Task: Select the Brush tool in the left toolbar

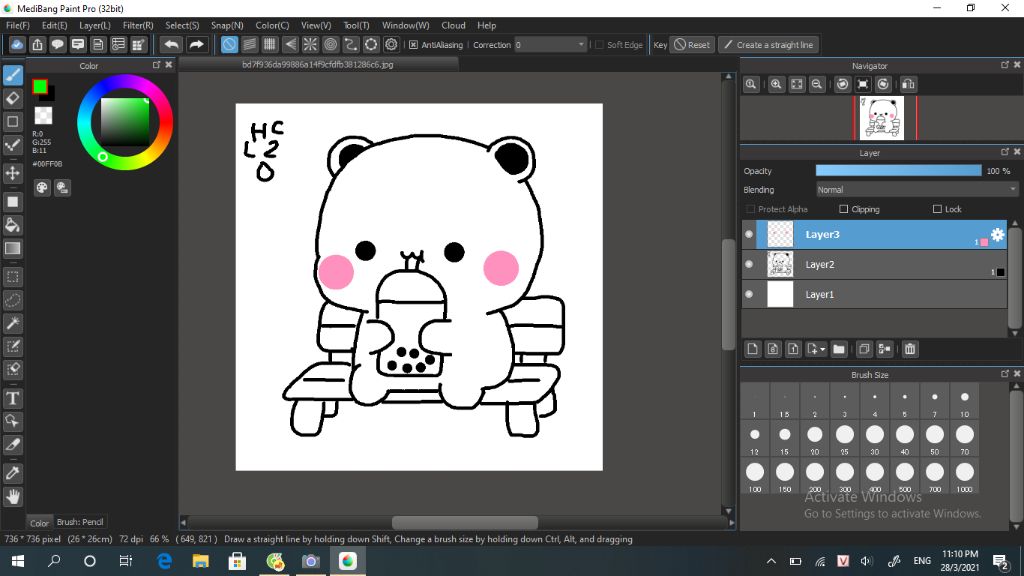Action: 12,75
